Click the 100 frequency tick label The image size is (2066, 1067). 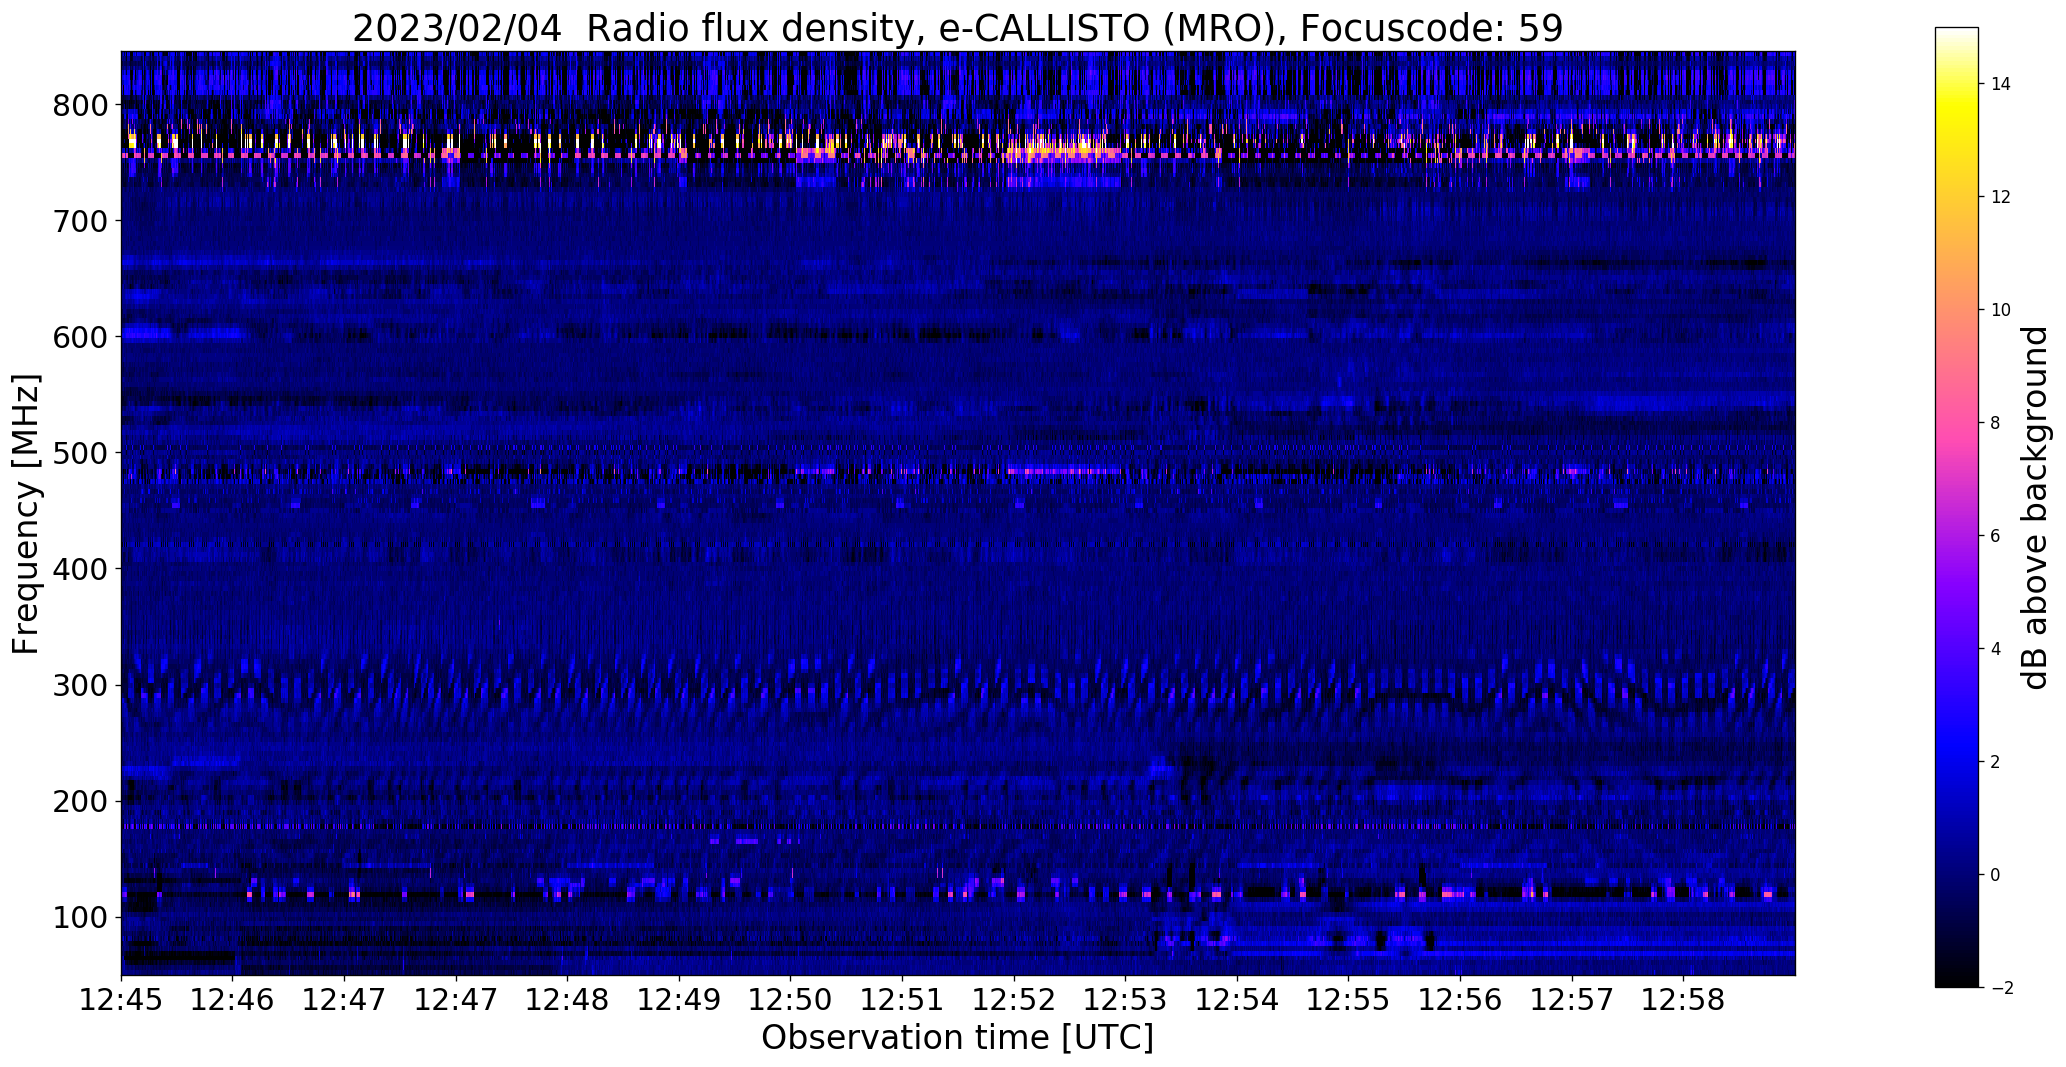(81, 917)
